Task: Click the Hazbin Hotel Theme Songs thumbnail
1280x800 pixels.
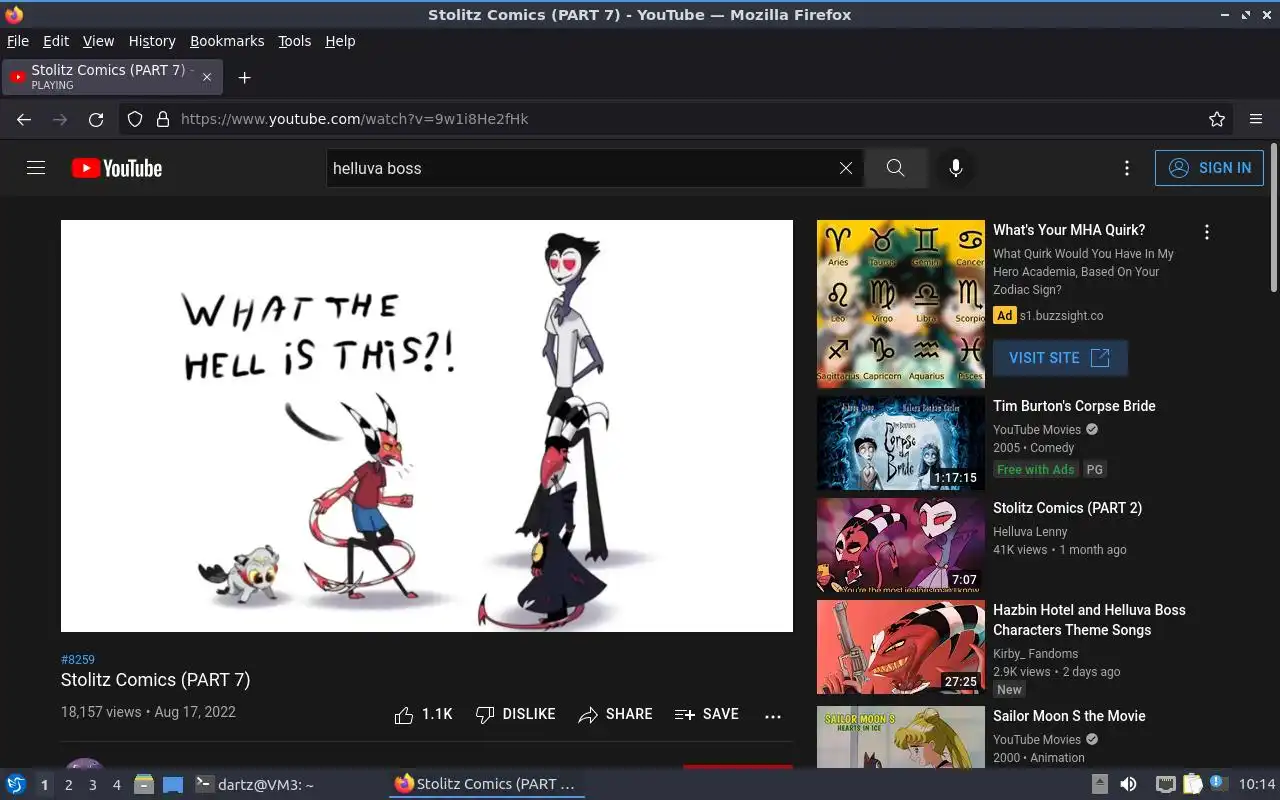Action: pyautogui.click(x=901, y=647)
